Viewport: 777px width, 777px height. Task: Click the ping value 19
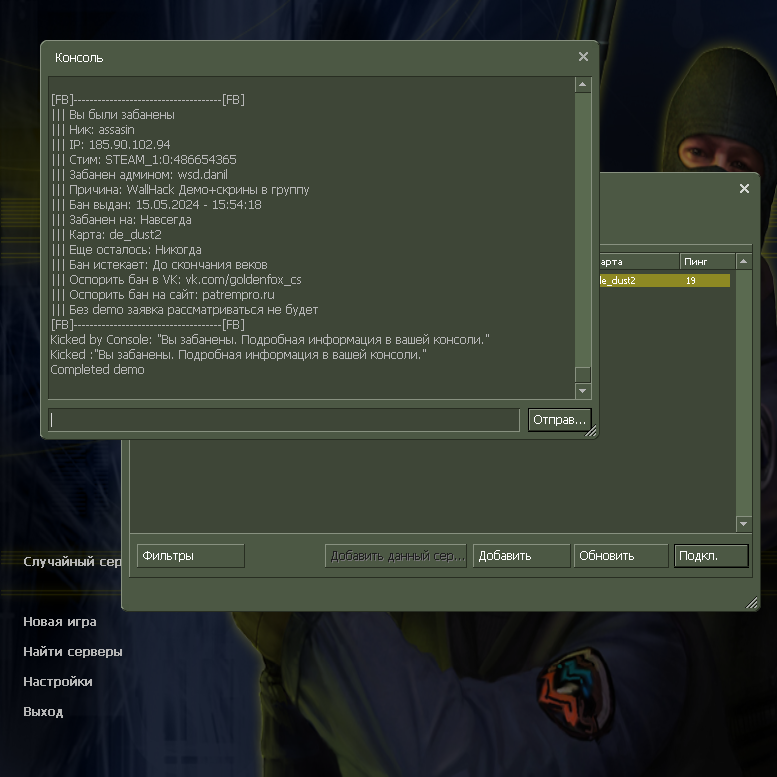pyautogui.click(x=691, y=280)
